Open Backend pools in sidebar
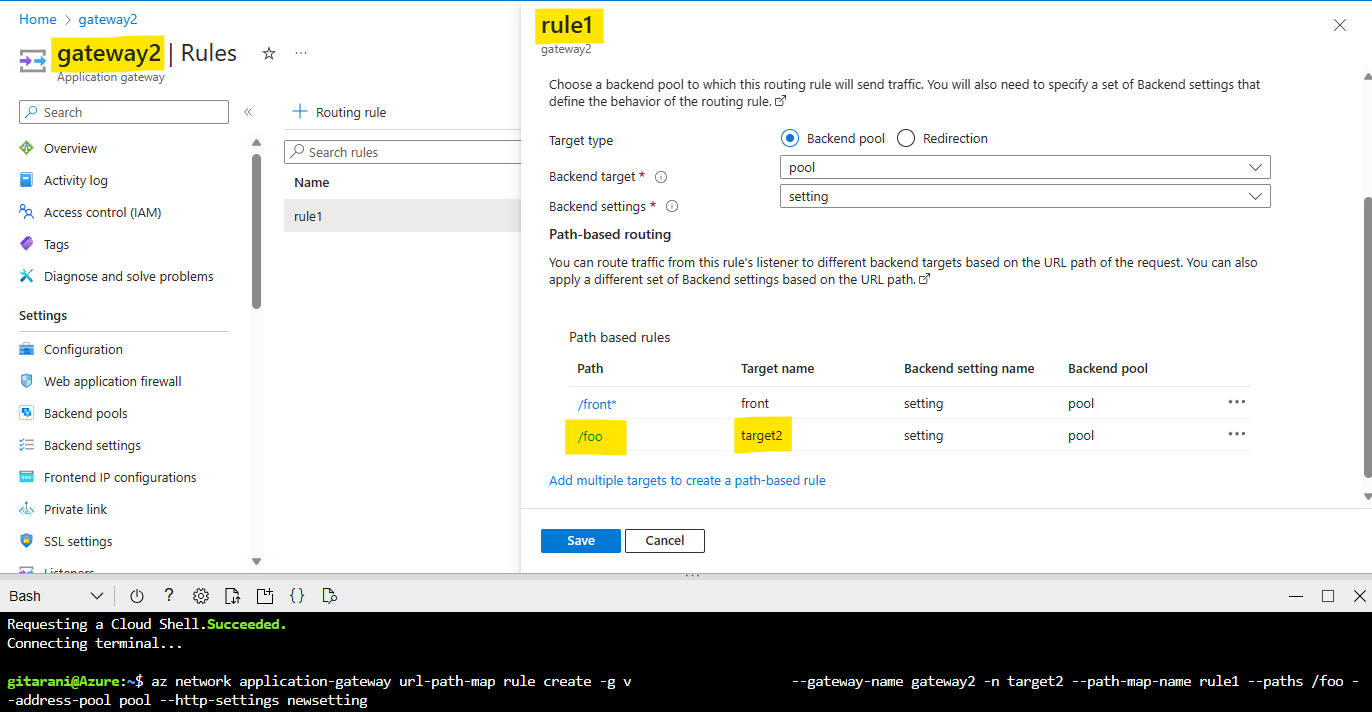1372x712 pixels. 85,413
